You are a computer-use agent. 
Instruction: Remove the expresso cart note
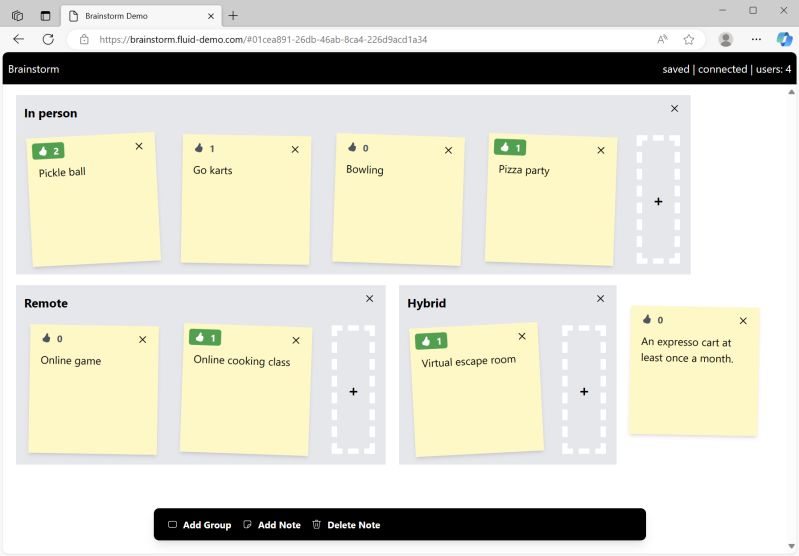click(x=743, y=321)
